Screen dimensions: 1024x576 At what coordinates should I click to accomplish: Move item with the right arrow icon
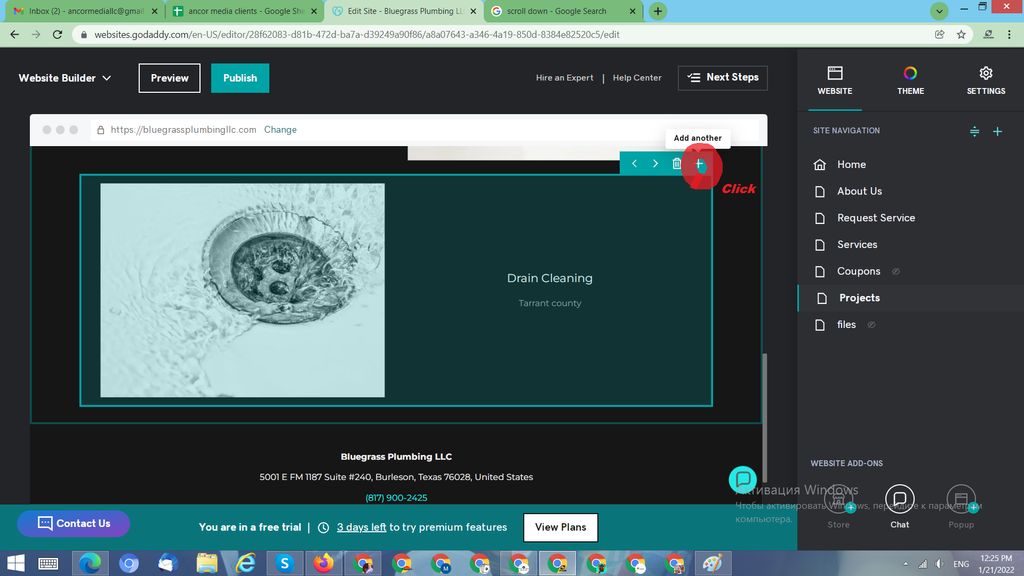[656, 164]
